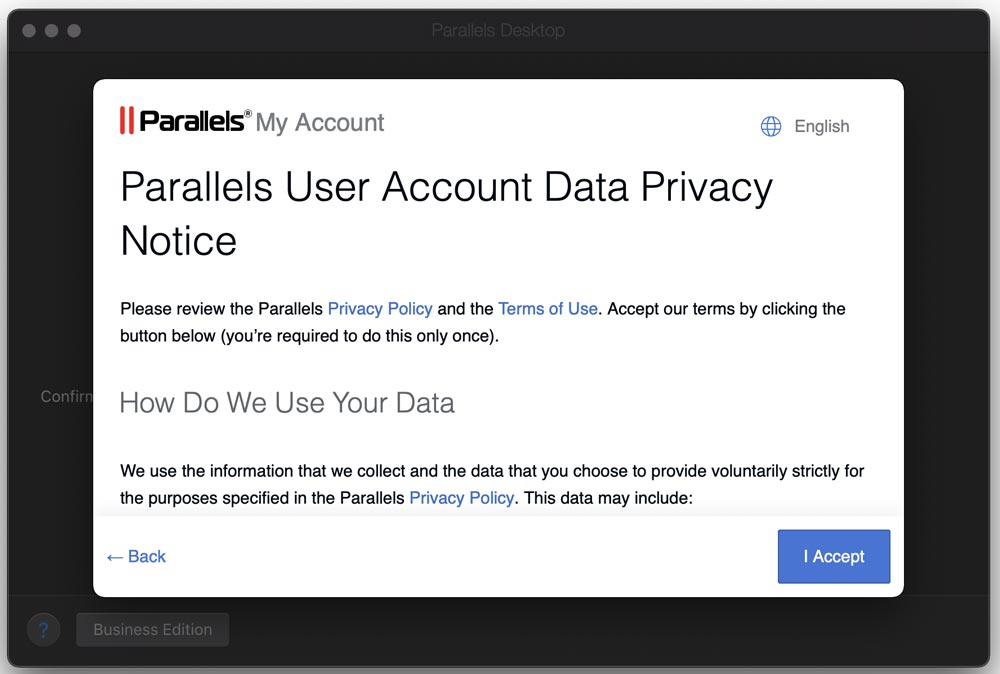The width and height of the screenshot is (1000, 674).
Task: Click the I Accept button
Action: click(x=833, y=557)
